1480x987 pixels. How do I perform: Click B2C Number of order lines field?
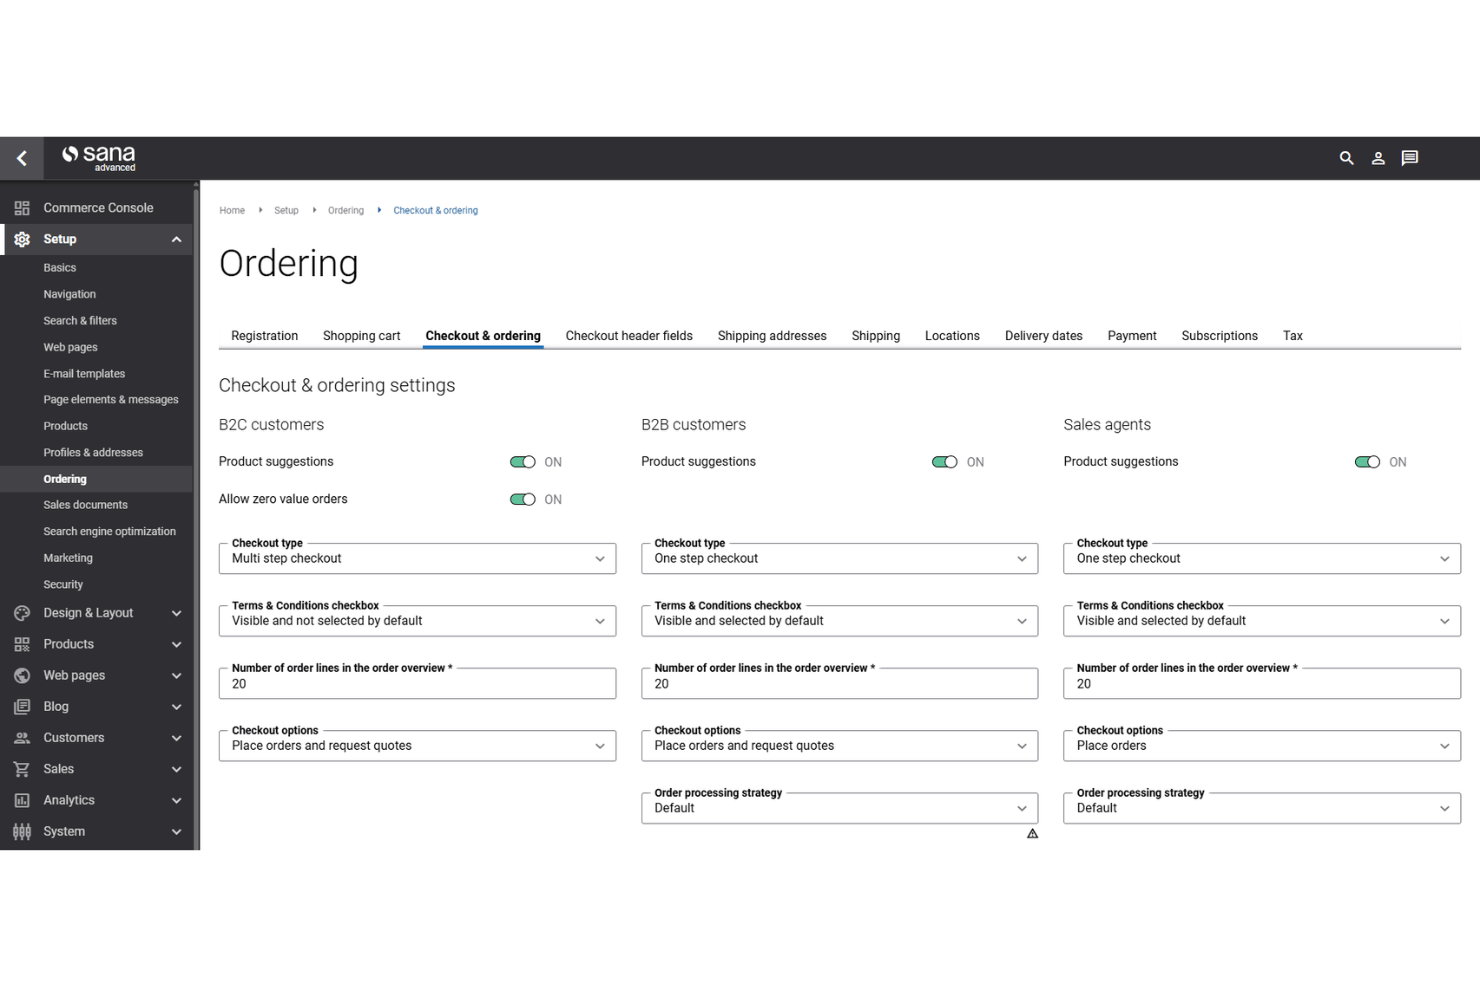pos(417,683)
